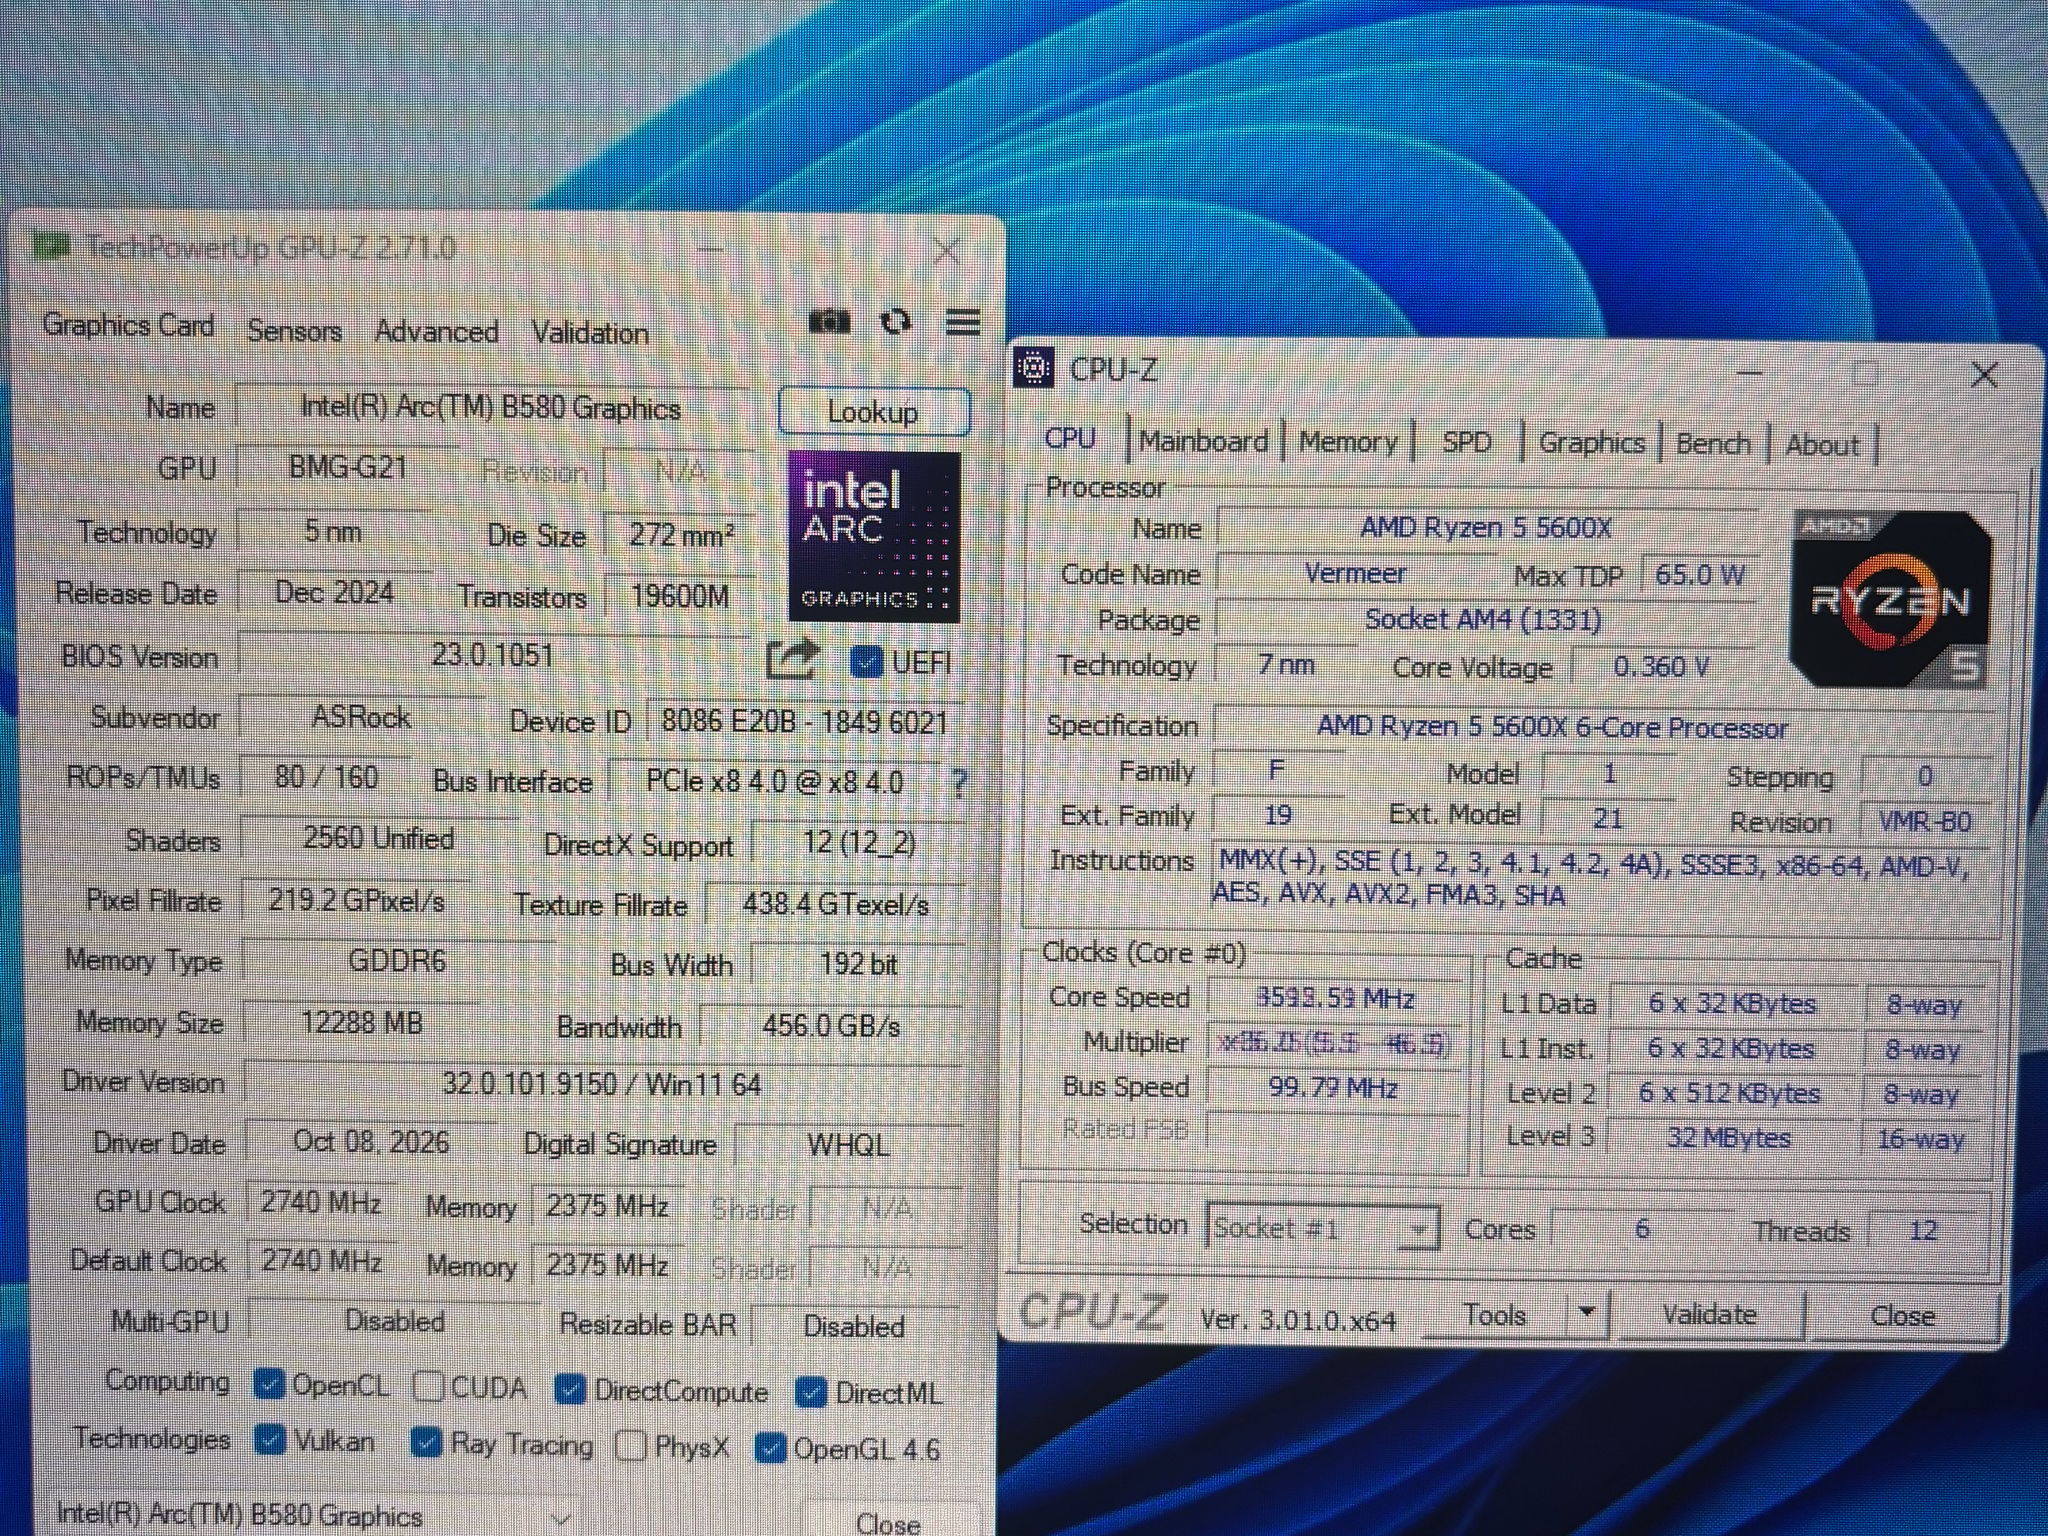Switch to the Graphics tab in CPU-Z

tap(1591, 443)
